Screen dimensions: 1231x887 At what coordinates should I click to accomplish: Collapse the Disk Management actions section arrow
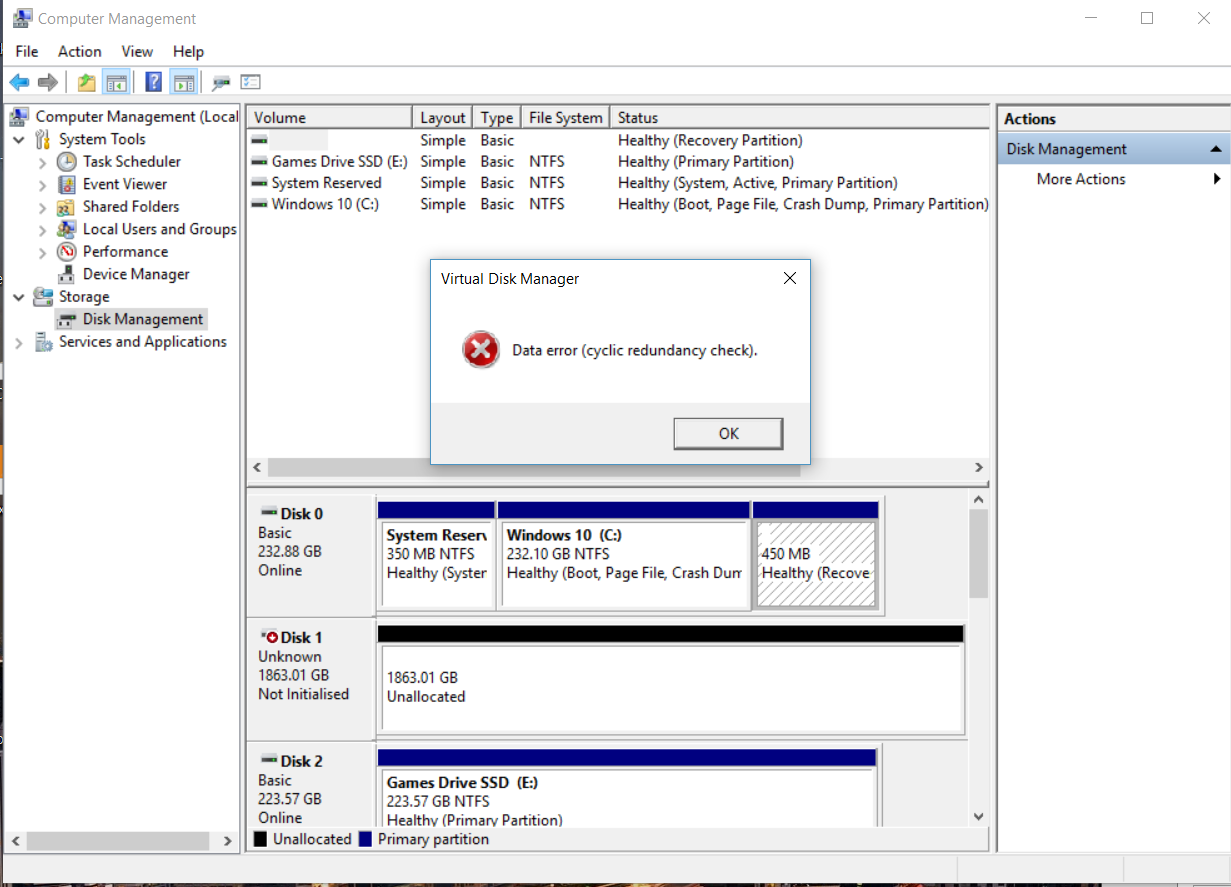1216,149
